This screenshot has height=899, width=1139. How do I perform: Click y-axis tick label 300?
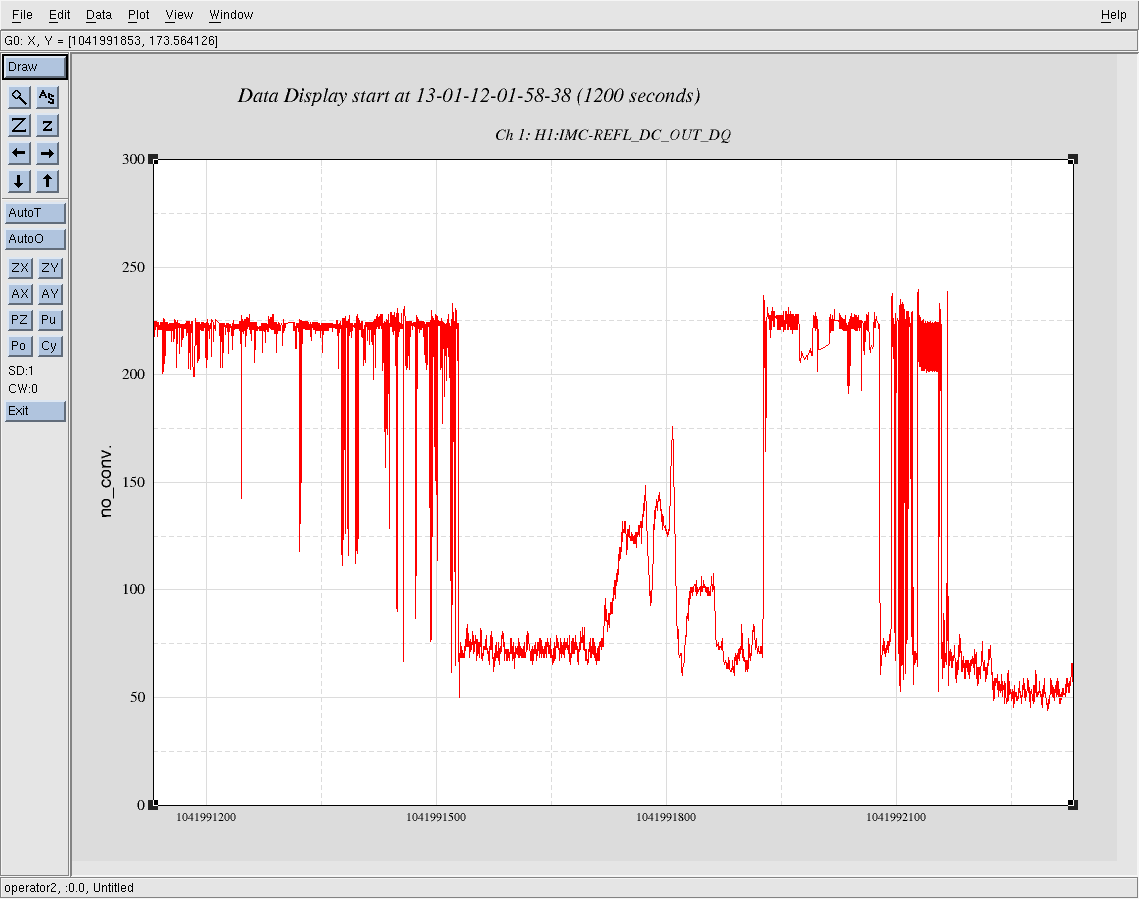134,159
